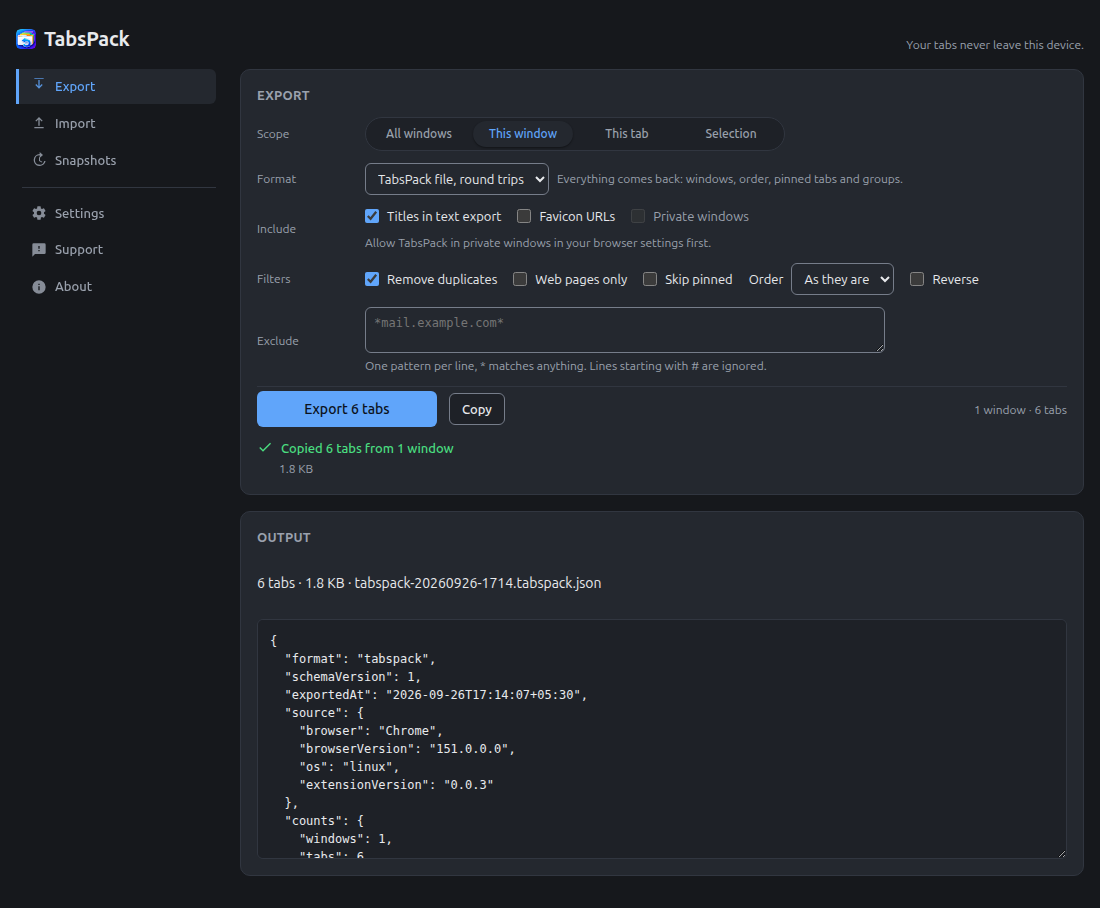This screenshot has height=908, width=1100.
Task: Open the Export page in sidebar
Action: 116,86
